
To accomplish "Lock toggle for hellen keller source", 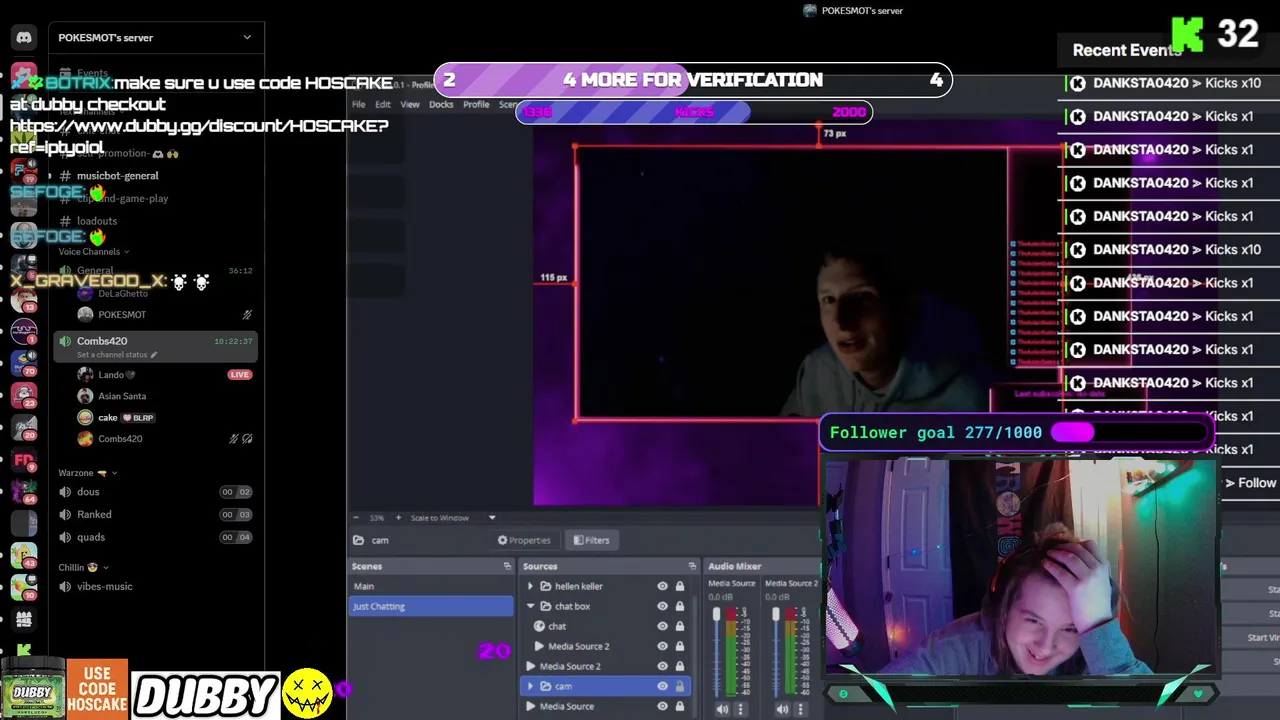I will (x=680, y=586).
